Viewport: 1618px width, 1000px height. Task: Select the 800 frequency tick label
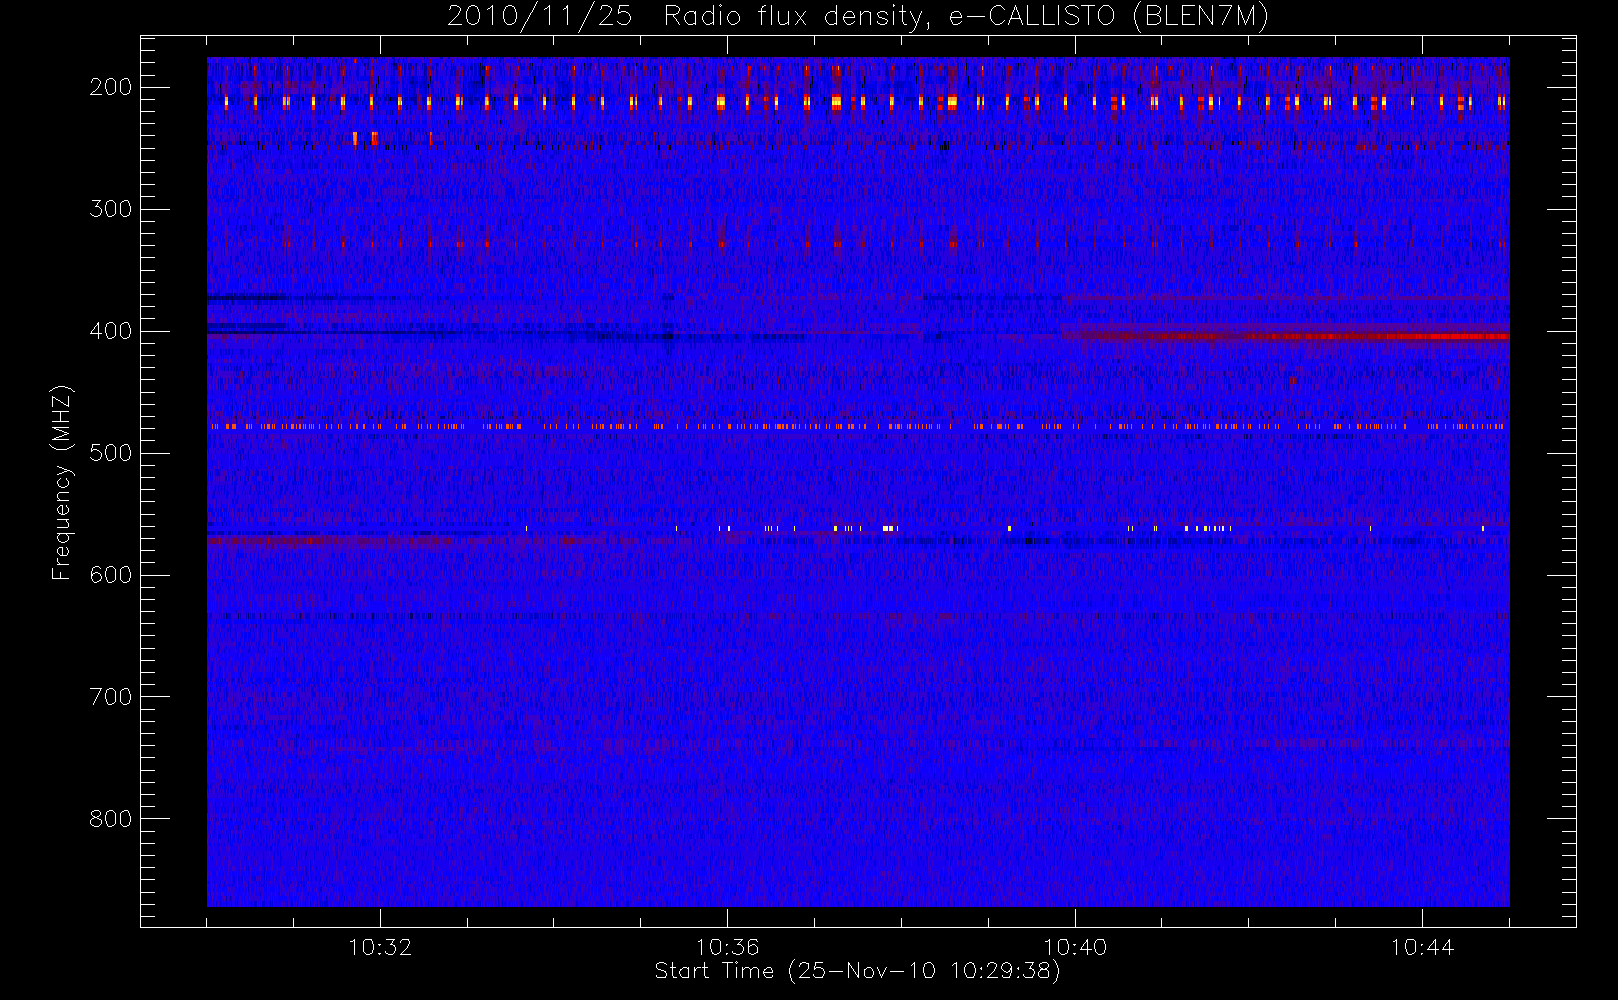[x=111, y=819]
